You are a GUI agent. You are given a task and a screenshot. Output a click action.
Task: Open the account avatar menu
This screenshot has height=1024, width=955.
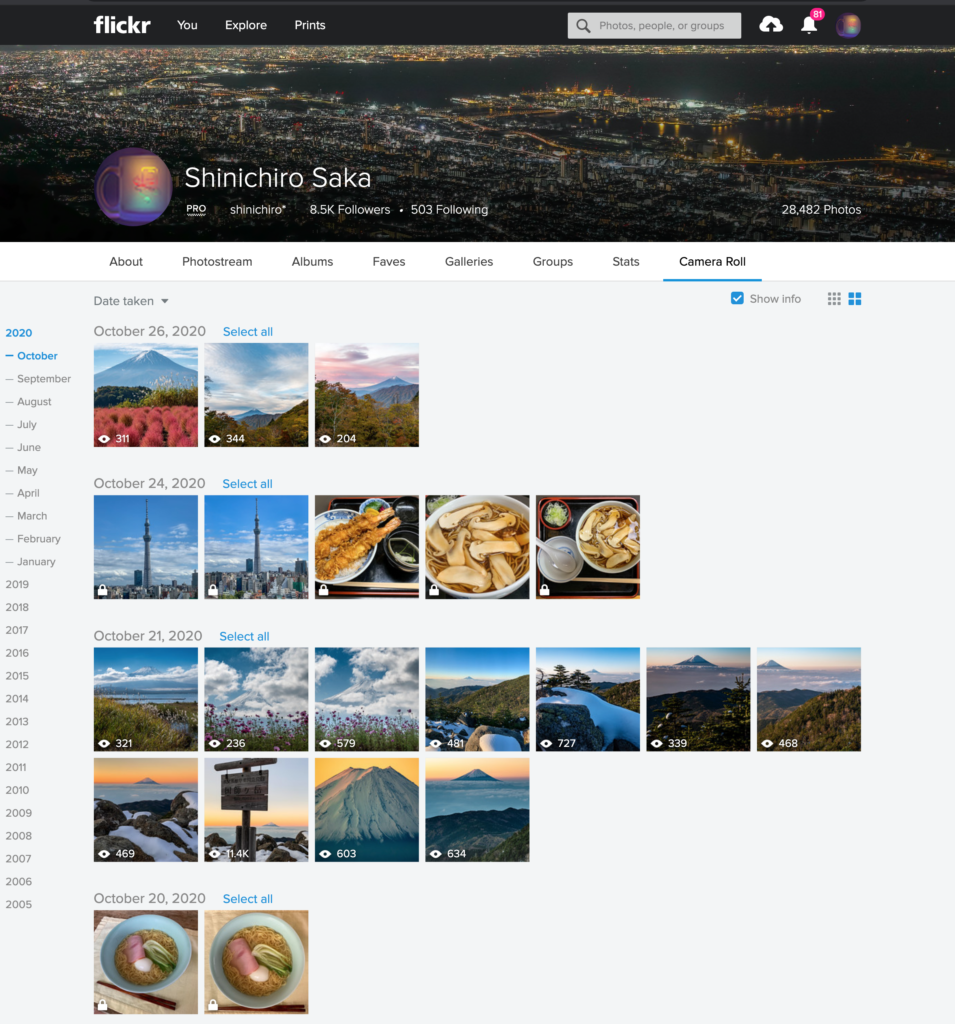[848, 26]
